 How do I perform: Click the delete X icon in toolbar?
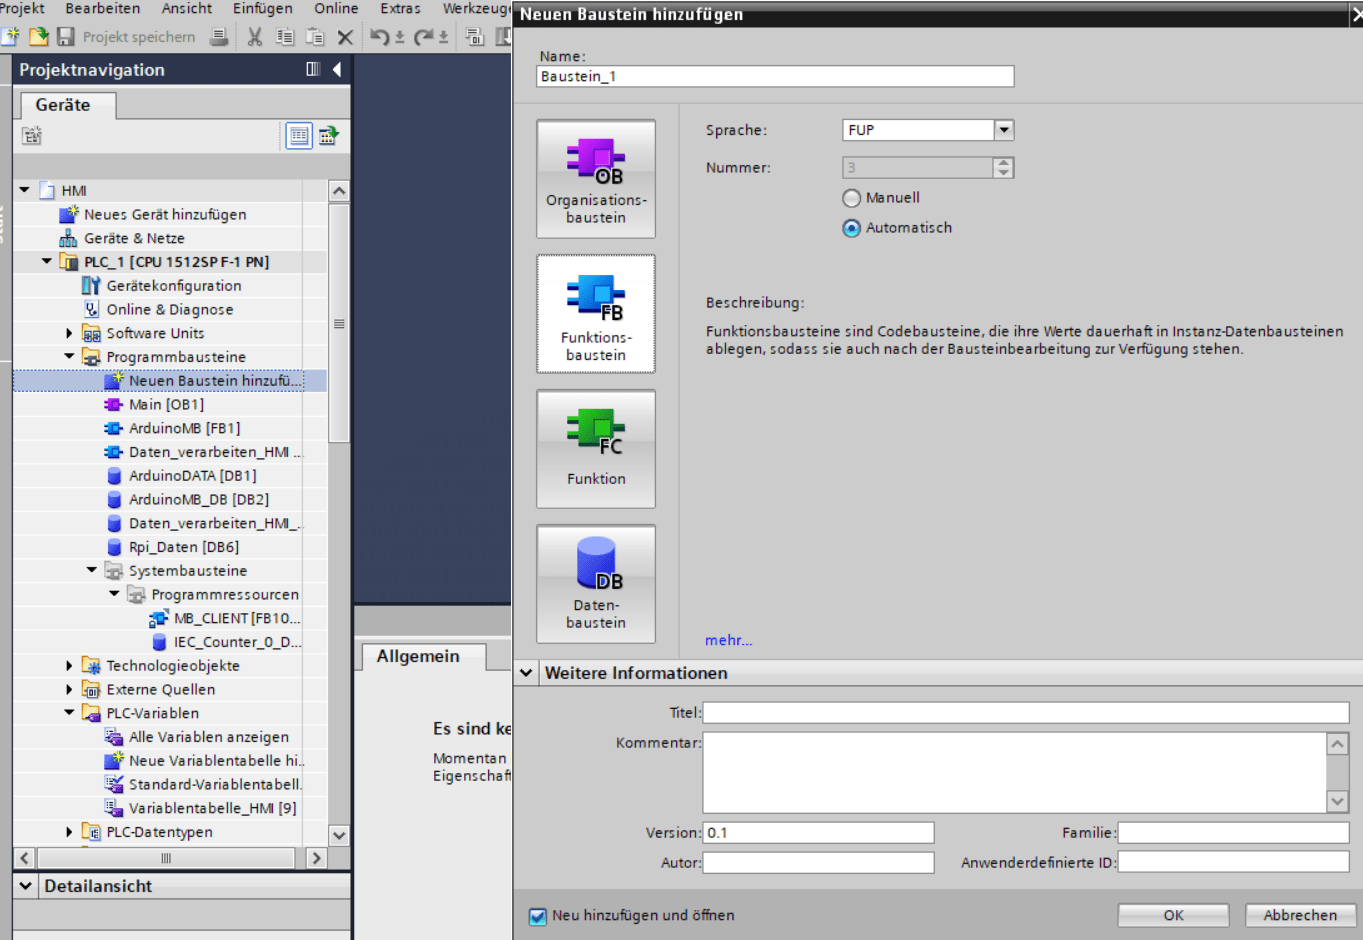pos(345,37)
